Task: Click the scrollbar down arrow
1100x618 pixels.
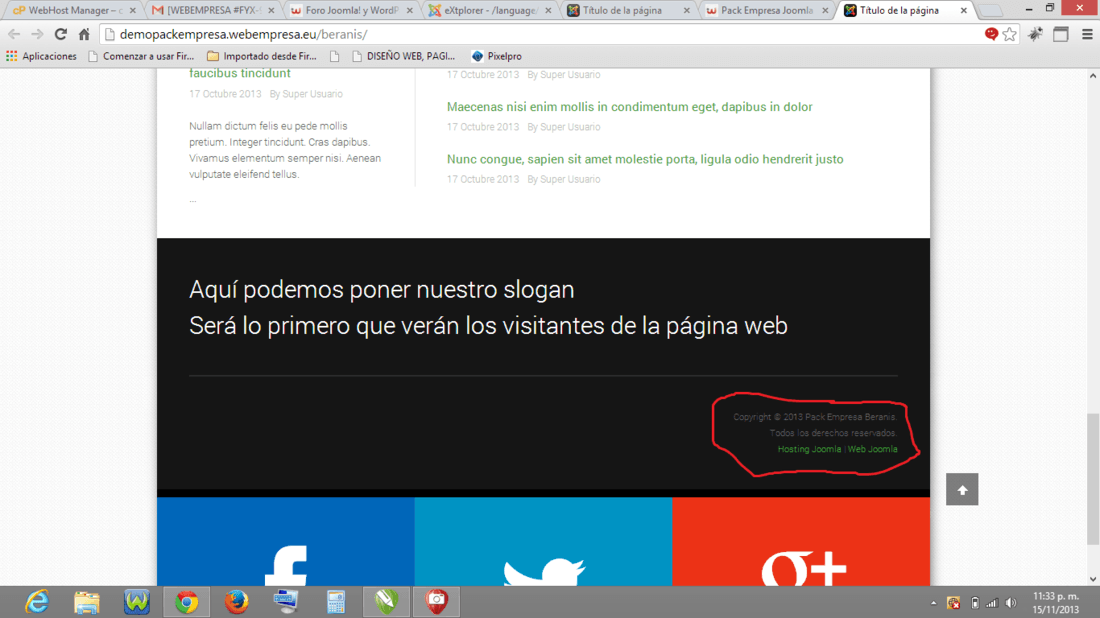Action: tap(1093, 579)
